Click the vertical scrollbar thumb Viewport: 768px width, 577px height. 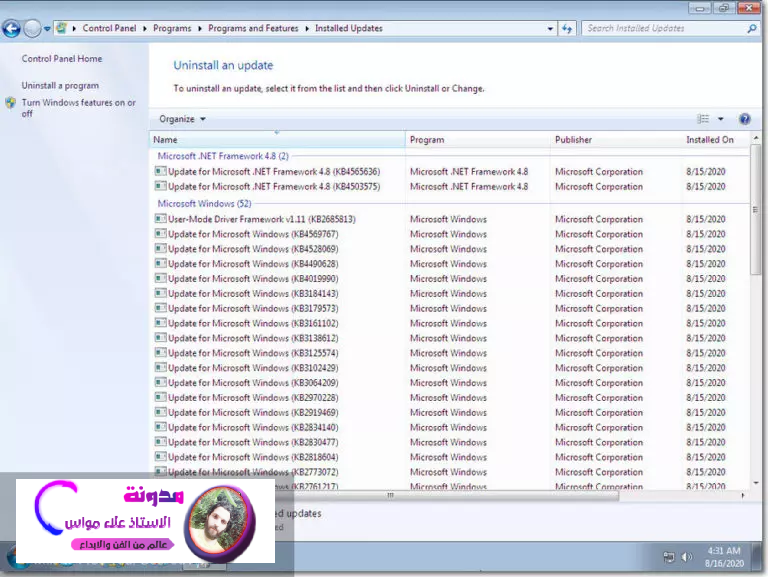tap(756, 210)
